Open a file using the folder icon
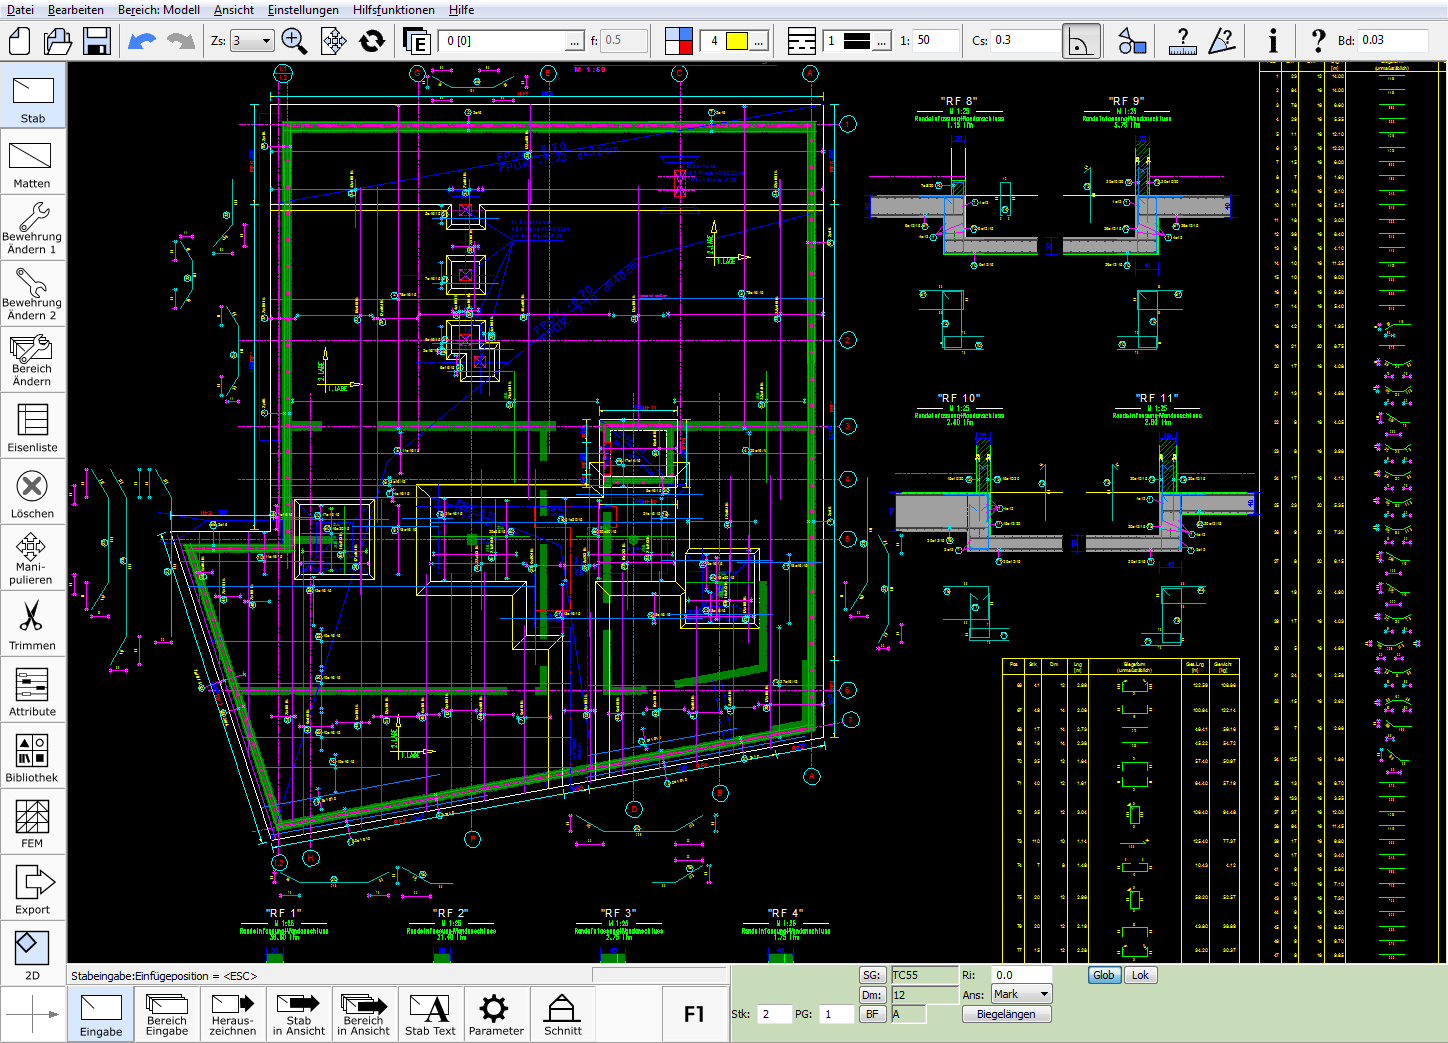This screenshot has width=1448, height=1043. (58, 41)
